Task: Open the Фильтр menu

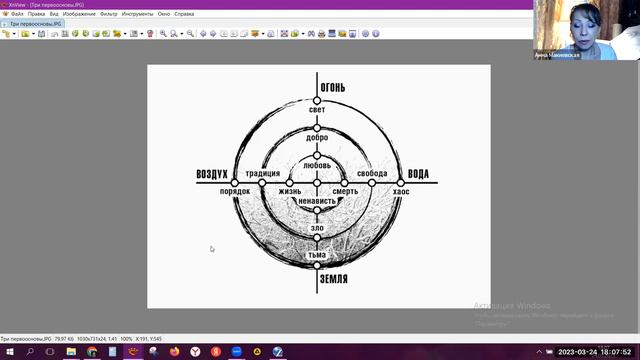Action: tap(109, 14)
